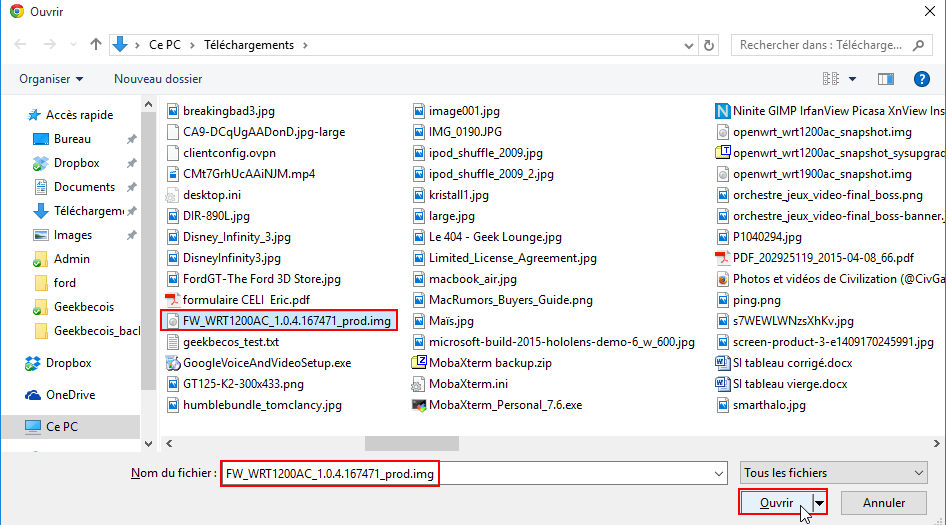Click the Up one level arrow
Image resolution: width=946 pixels, height=525 pixels.
[96, 45]
